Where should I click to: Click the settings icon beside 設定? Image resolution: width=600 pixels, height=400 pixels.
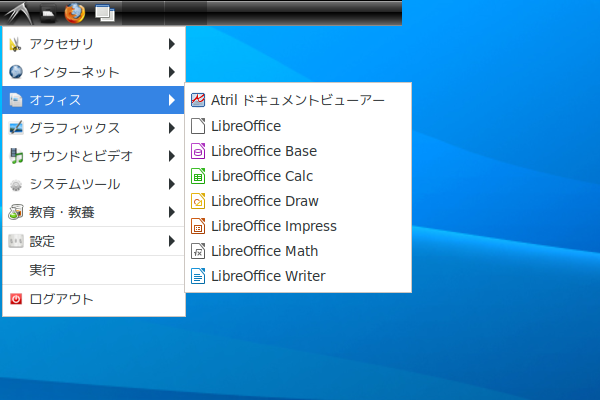coord(16,241)
